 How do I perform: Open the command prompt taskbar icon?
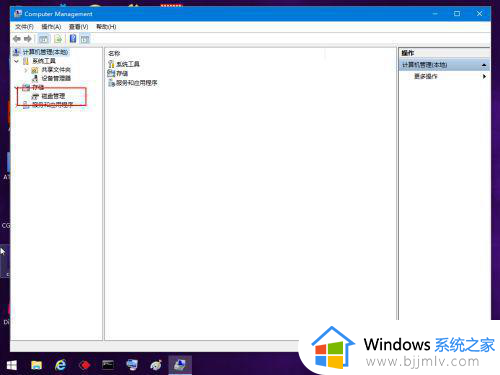click(108, 365)
